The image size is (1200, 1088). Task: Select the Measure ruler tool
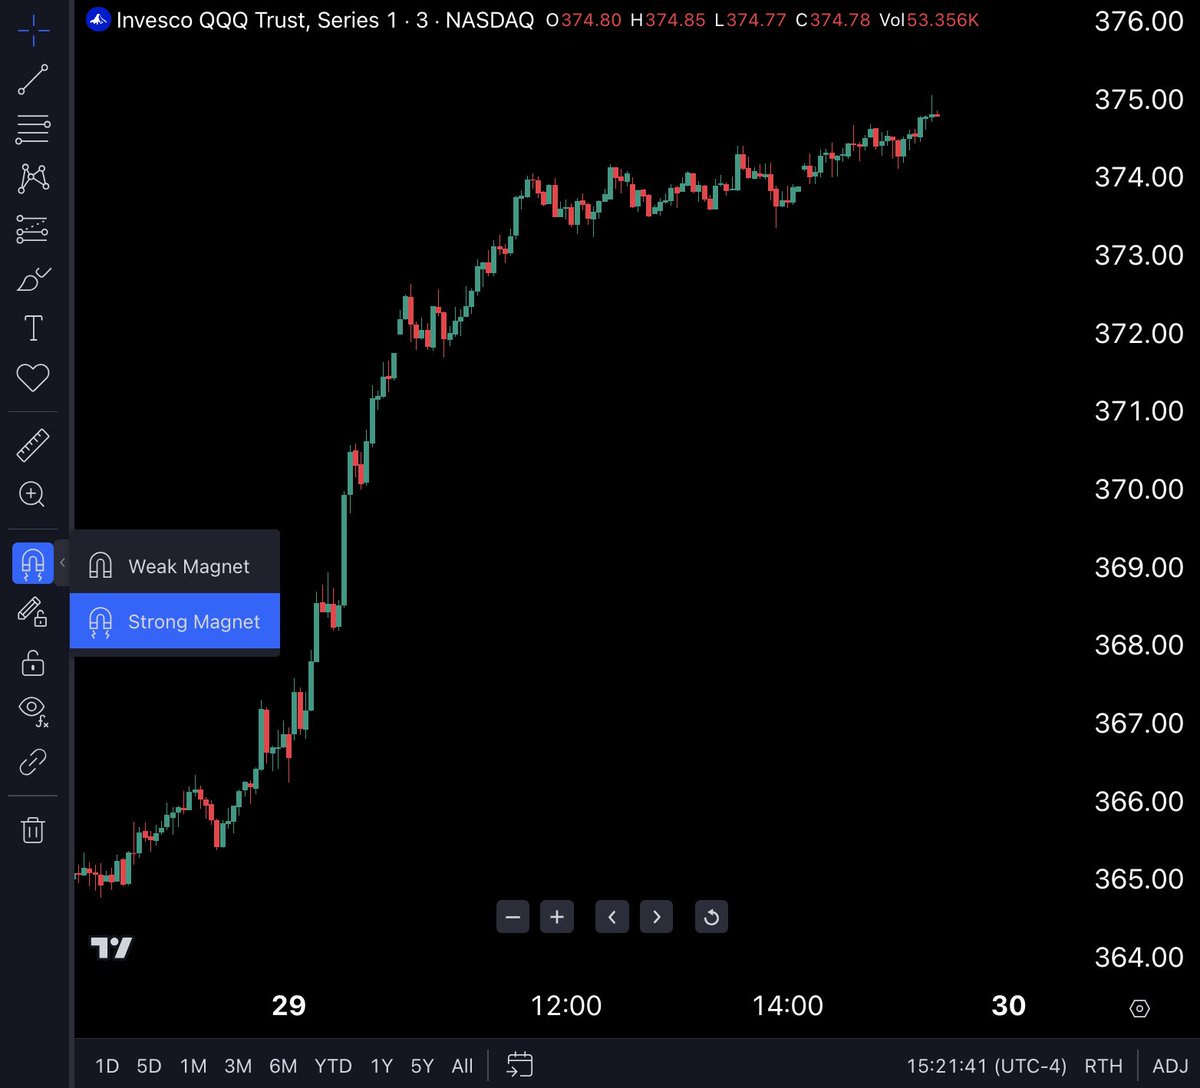pos(33,444)
